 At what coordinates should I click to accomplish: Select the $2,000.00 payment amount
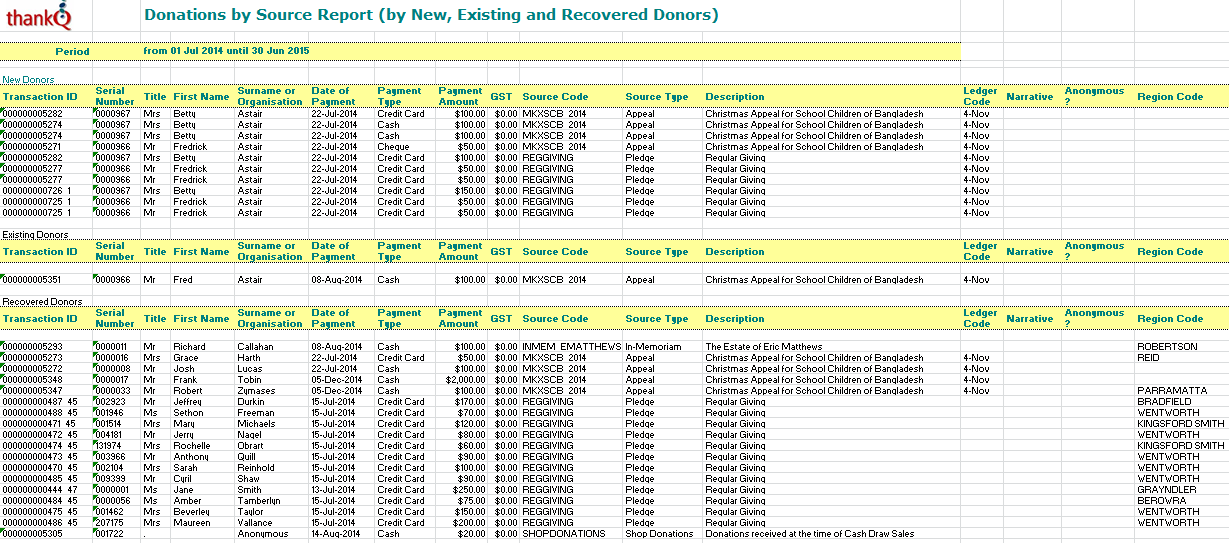click(x=465, y=380)
